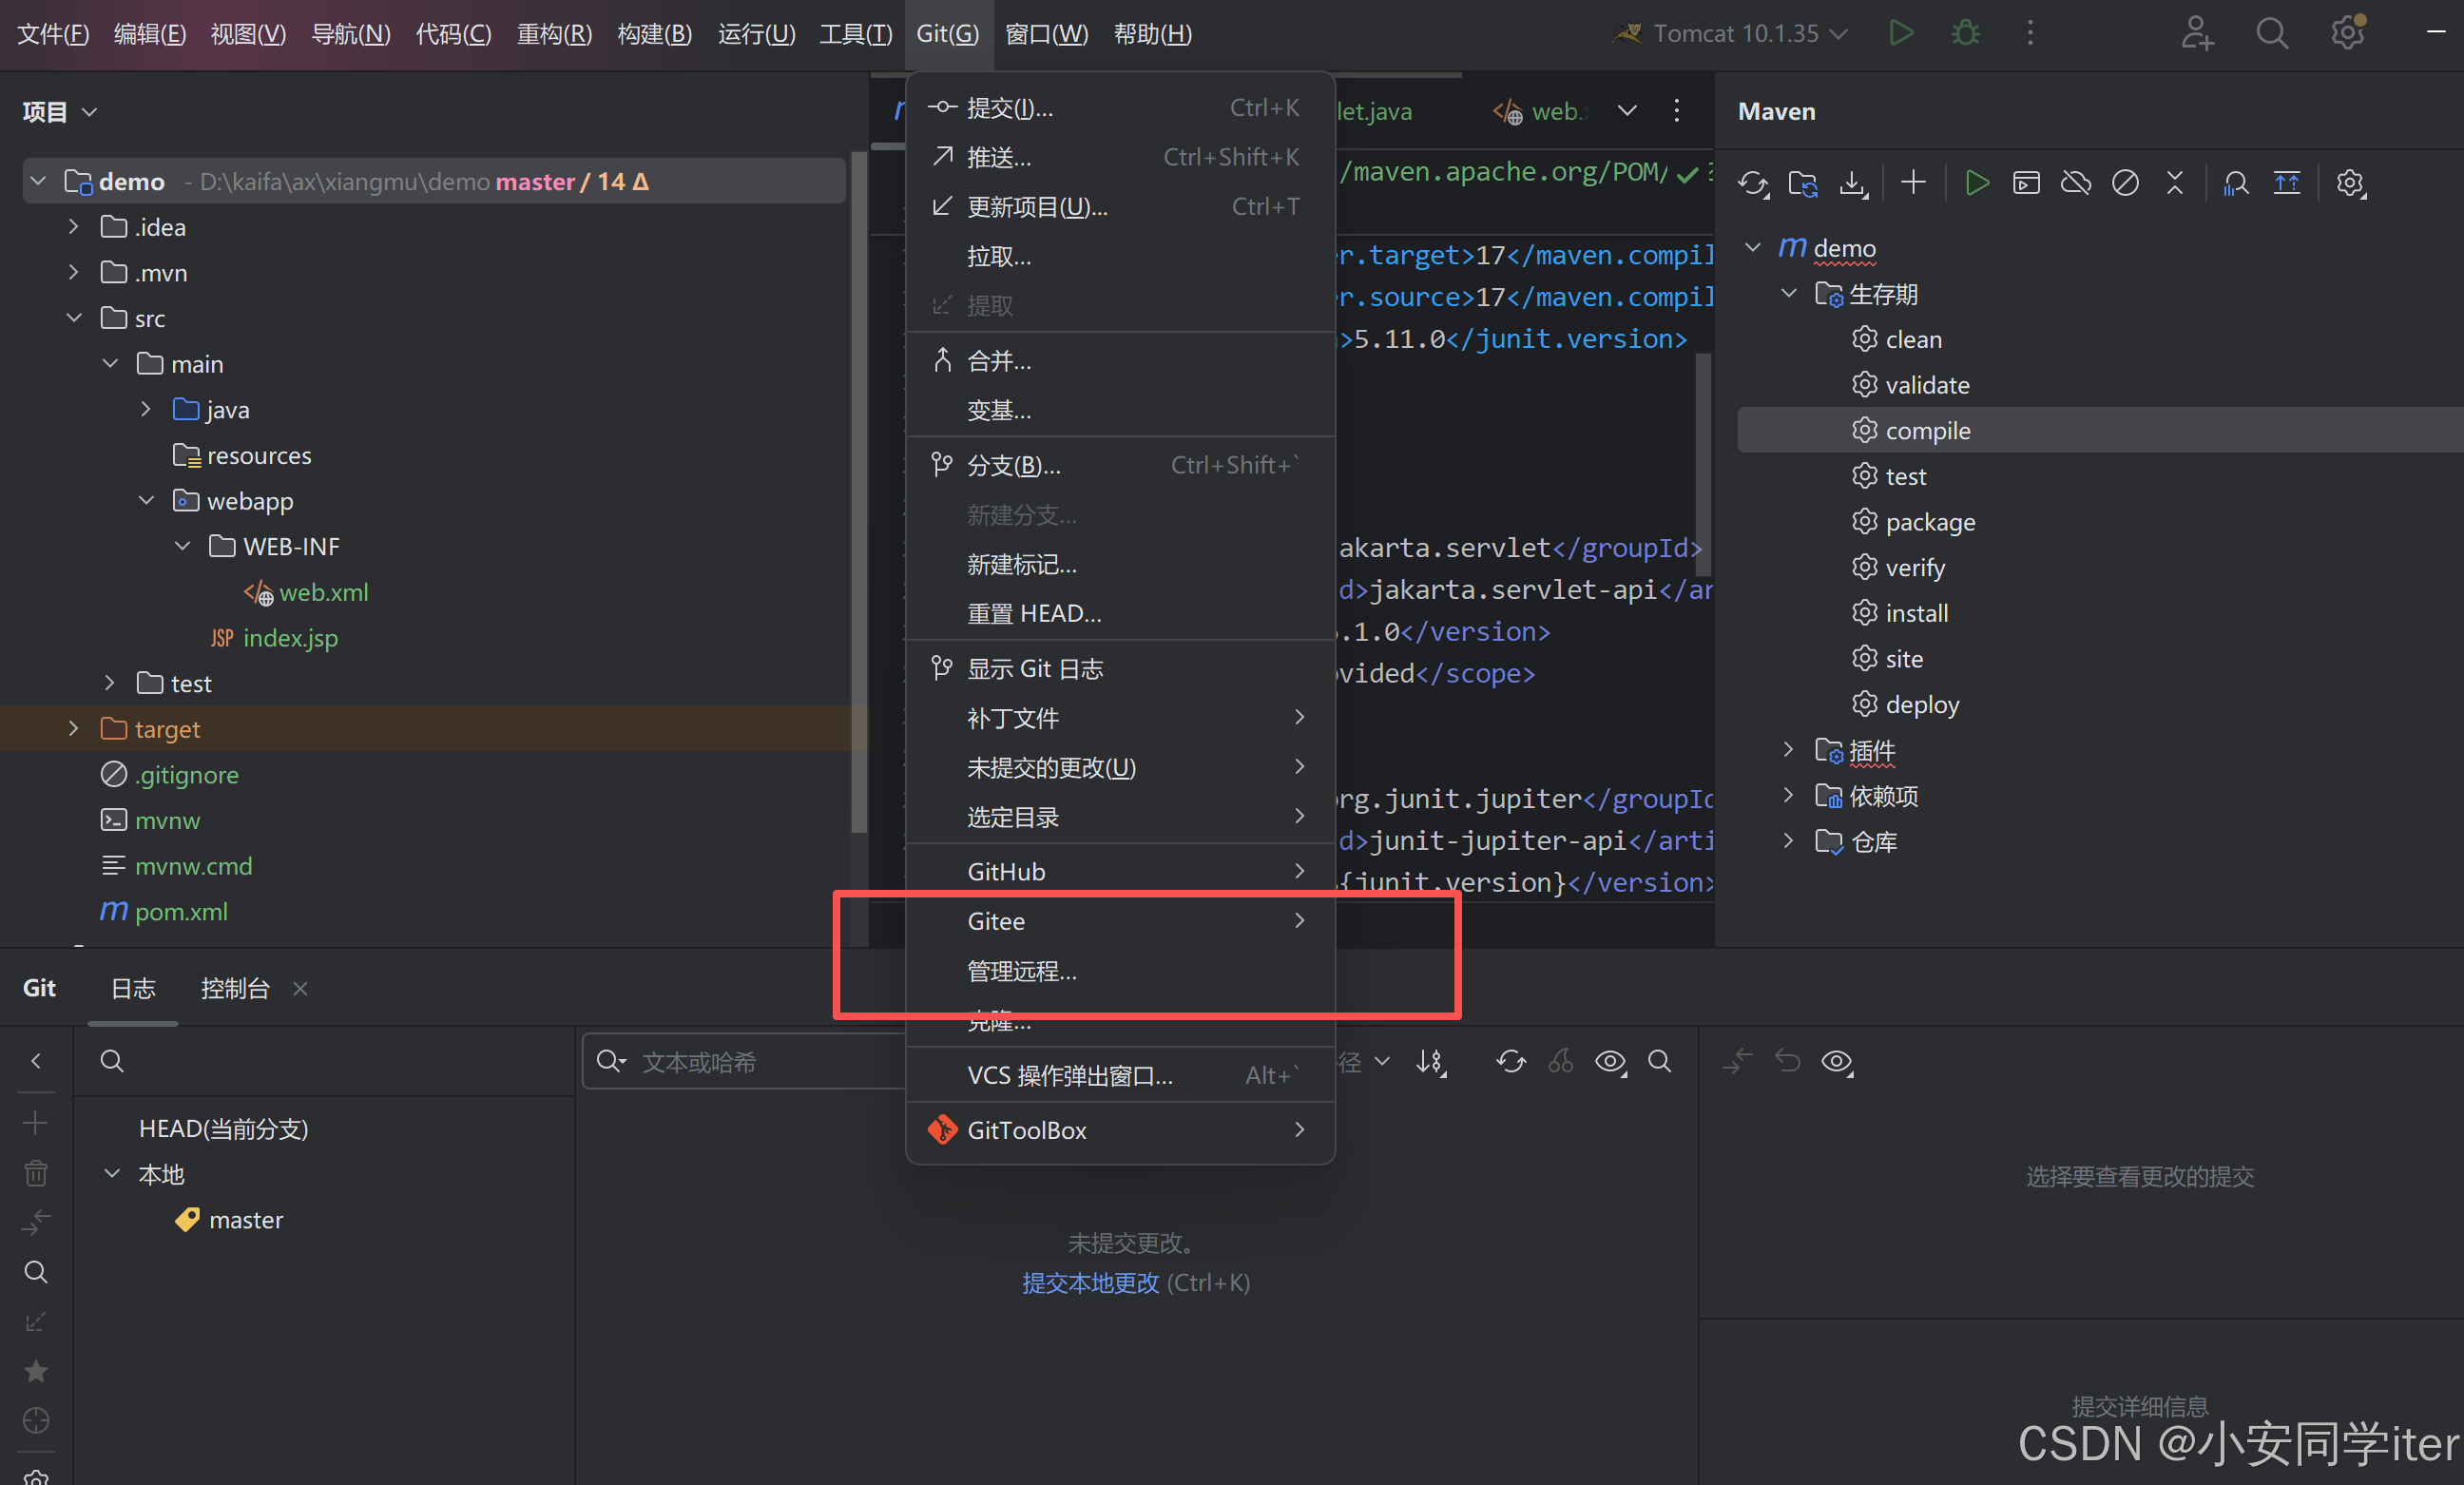Image resolution: width=2464 pixels, height=1485 pixels.
Task: Expand the 依赖项 node in Maven panel
Action: tap(1788, 795)
